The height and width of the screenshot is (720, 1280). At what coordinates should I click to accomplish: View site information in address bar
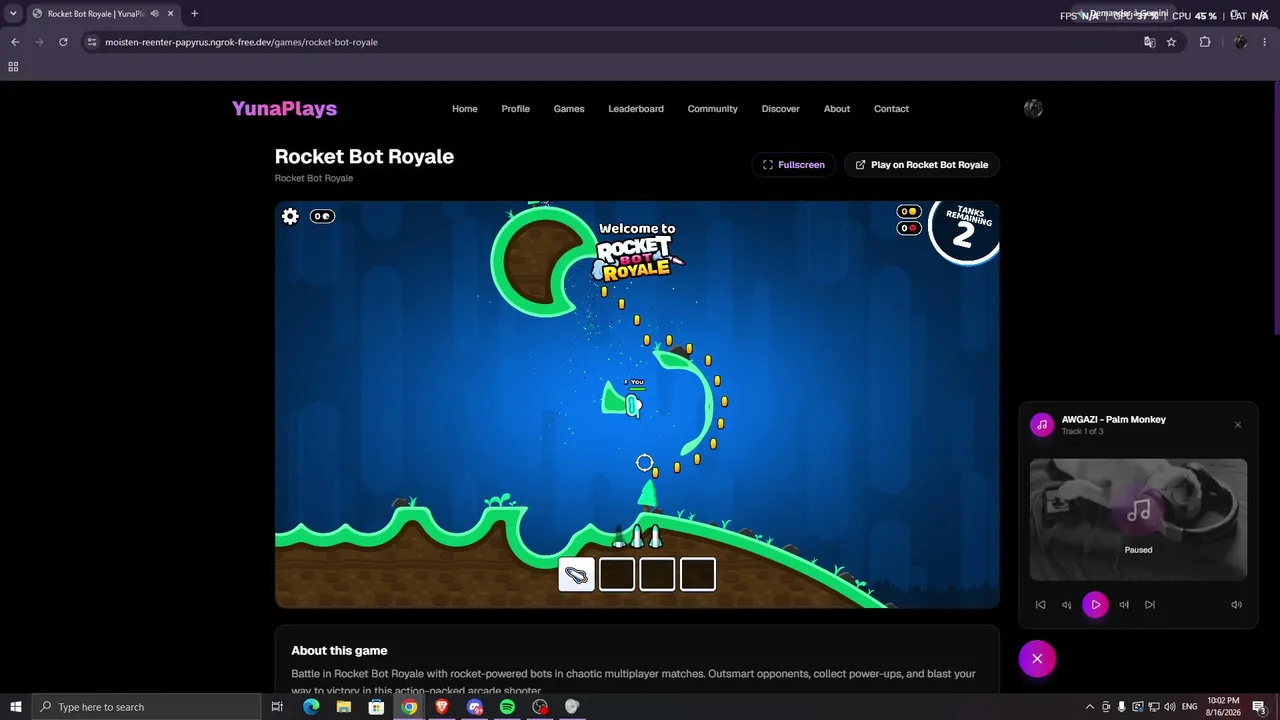click(x=92, y=42)
